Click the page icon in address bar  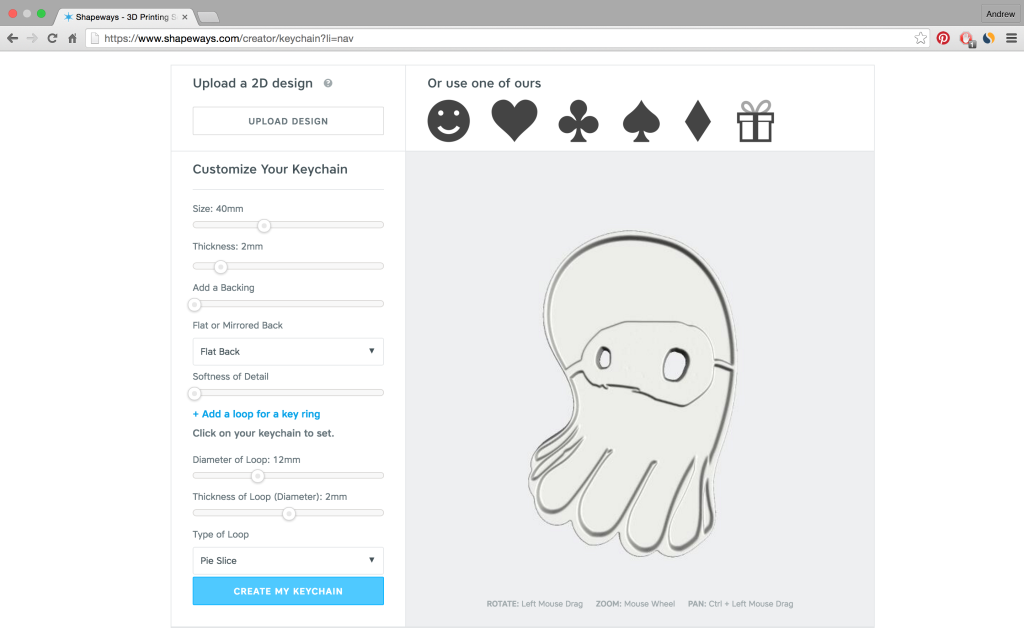point(95,39)
